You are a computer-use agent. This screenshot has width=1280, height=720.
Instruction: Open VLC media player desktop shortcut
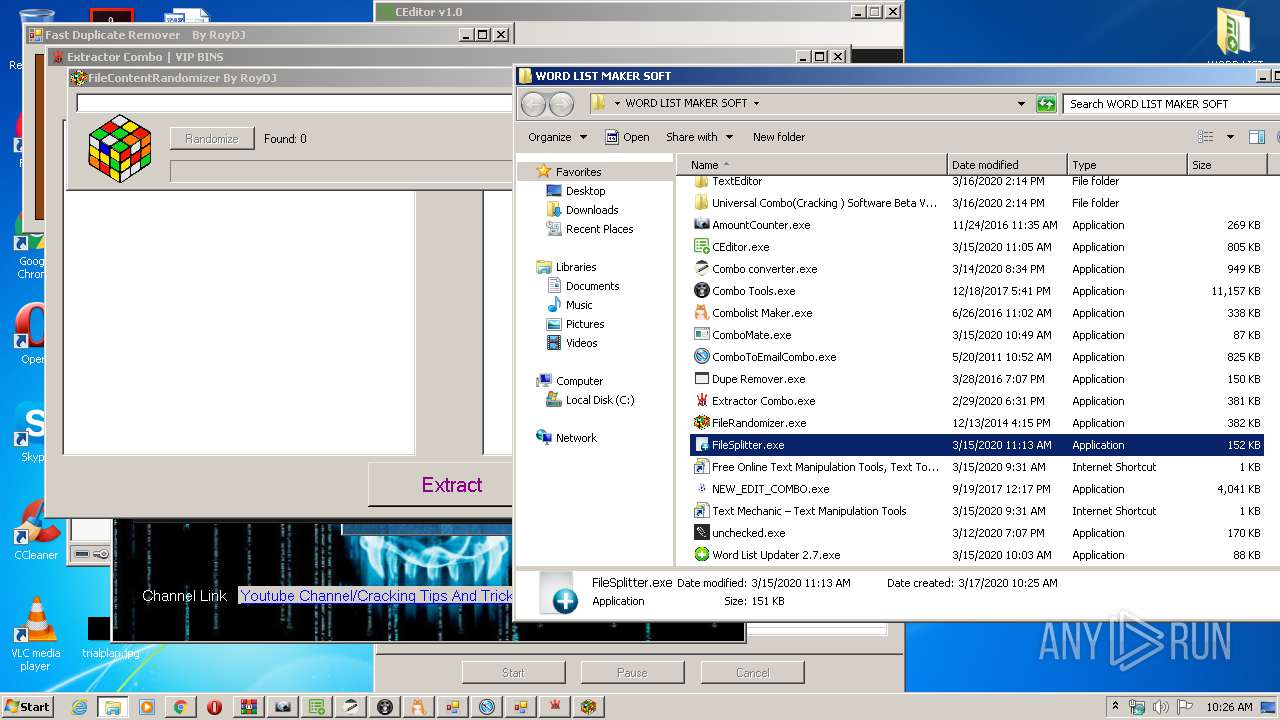(36, 634)
